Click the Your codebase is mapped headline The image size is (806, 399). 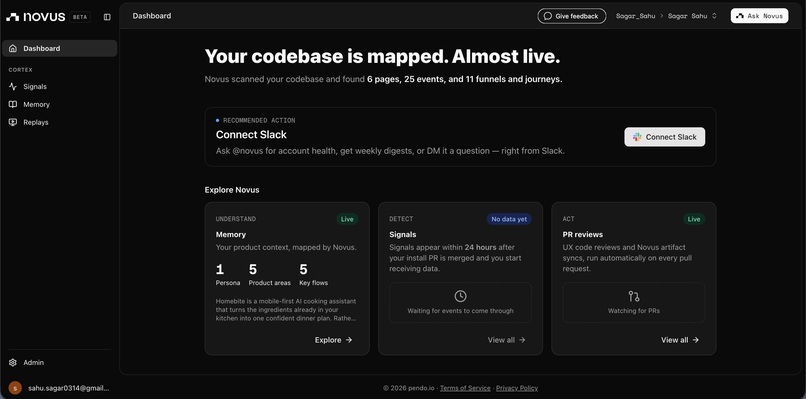click(x=382, y=57)
